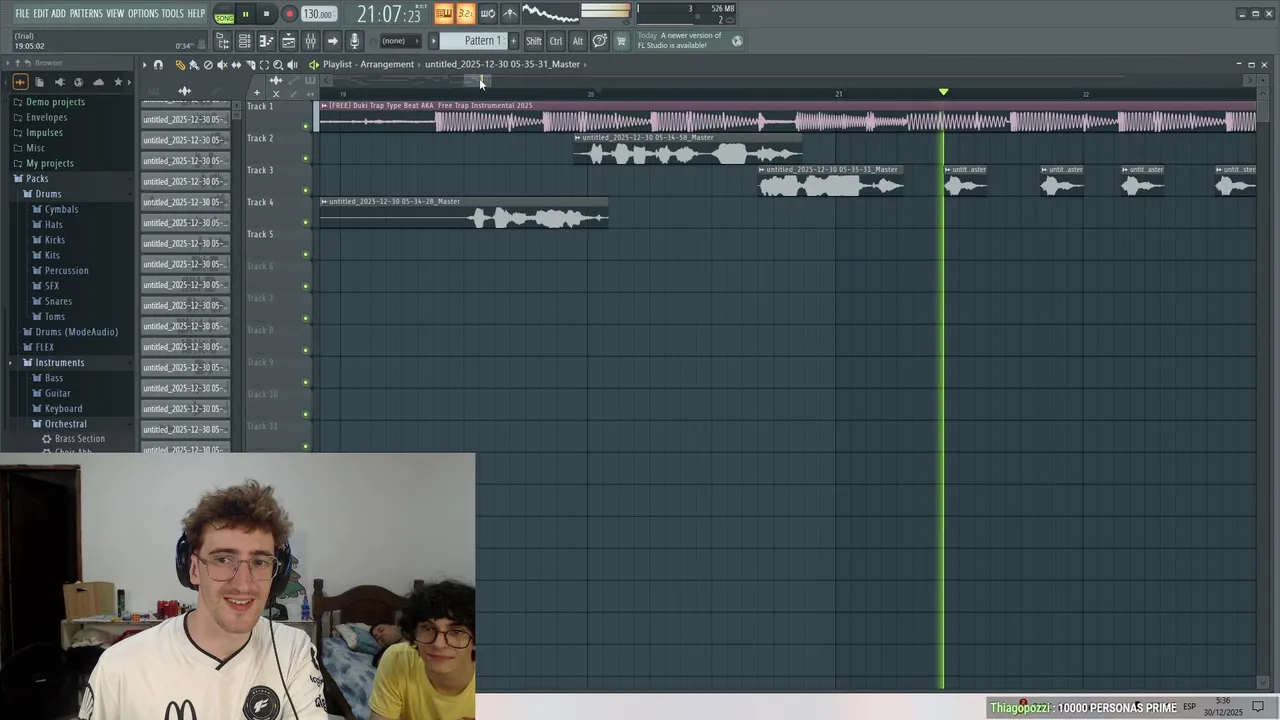Select the playback tool in playlist toolbar
Viewport: 1280px width, 720px height.
point(292,65)
